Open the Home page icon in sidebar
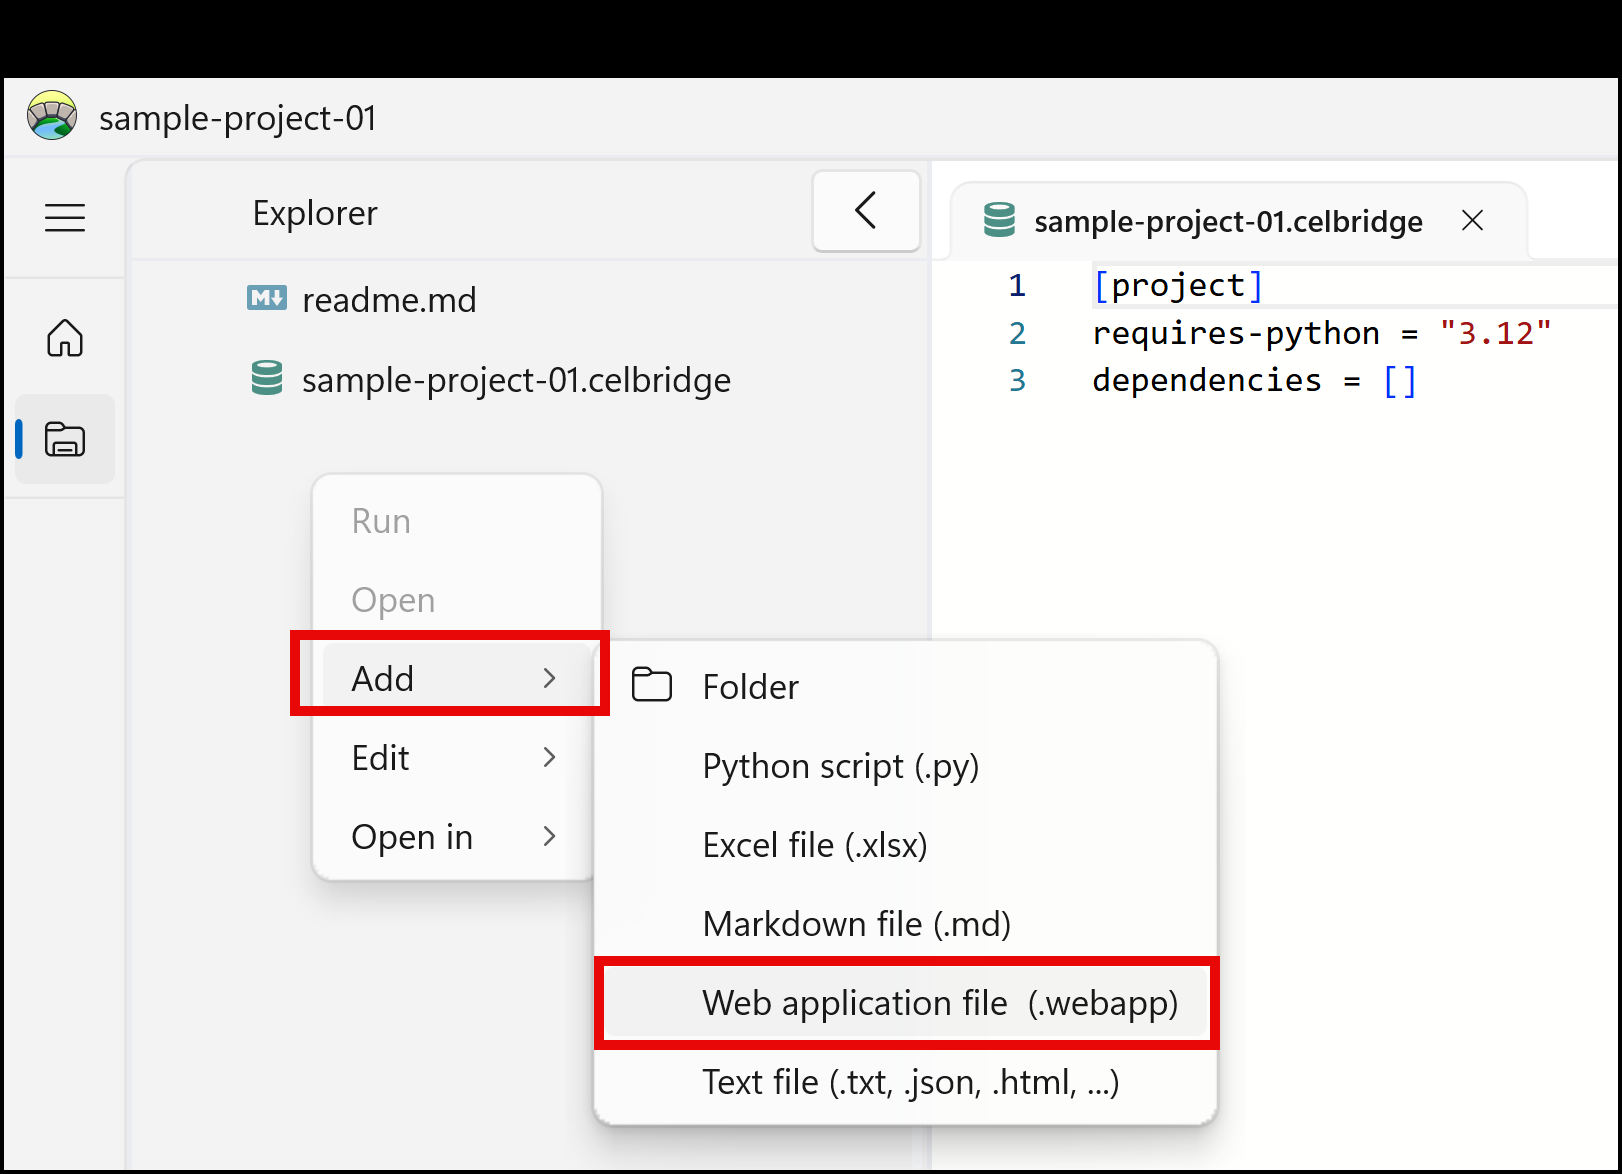Viewport: 1622px width, 1174px height. (x=65, y=338)
